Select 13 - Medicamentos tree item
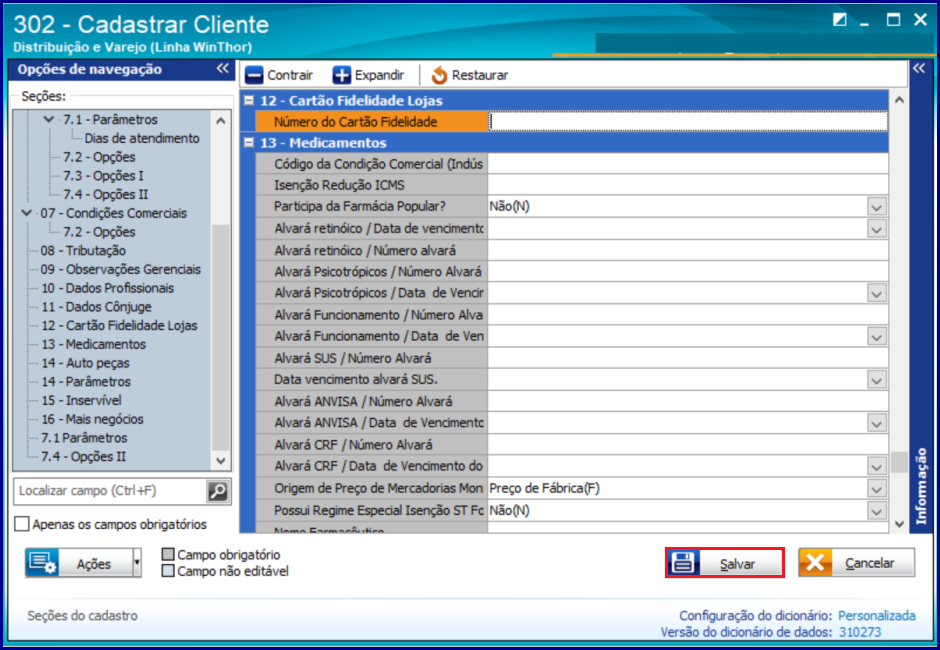The height and width of the screenshot is (650, 940). click(94, 344)
